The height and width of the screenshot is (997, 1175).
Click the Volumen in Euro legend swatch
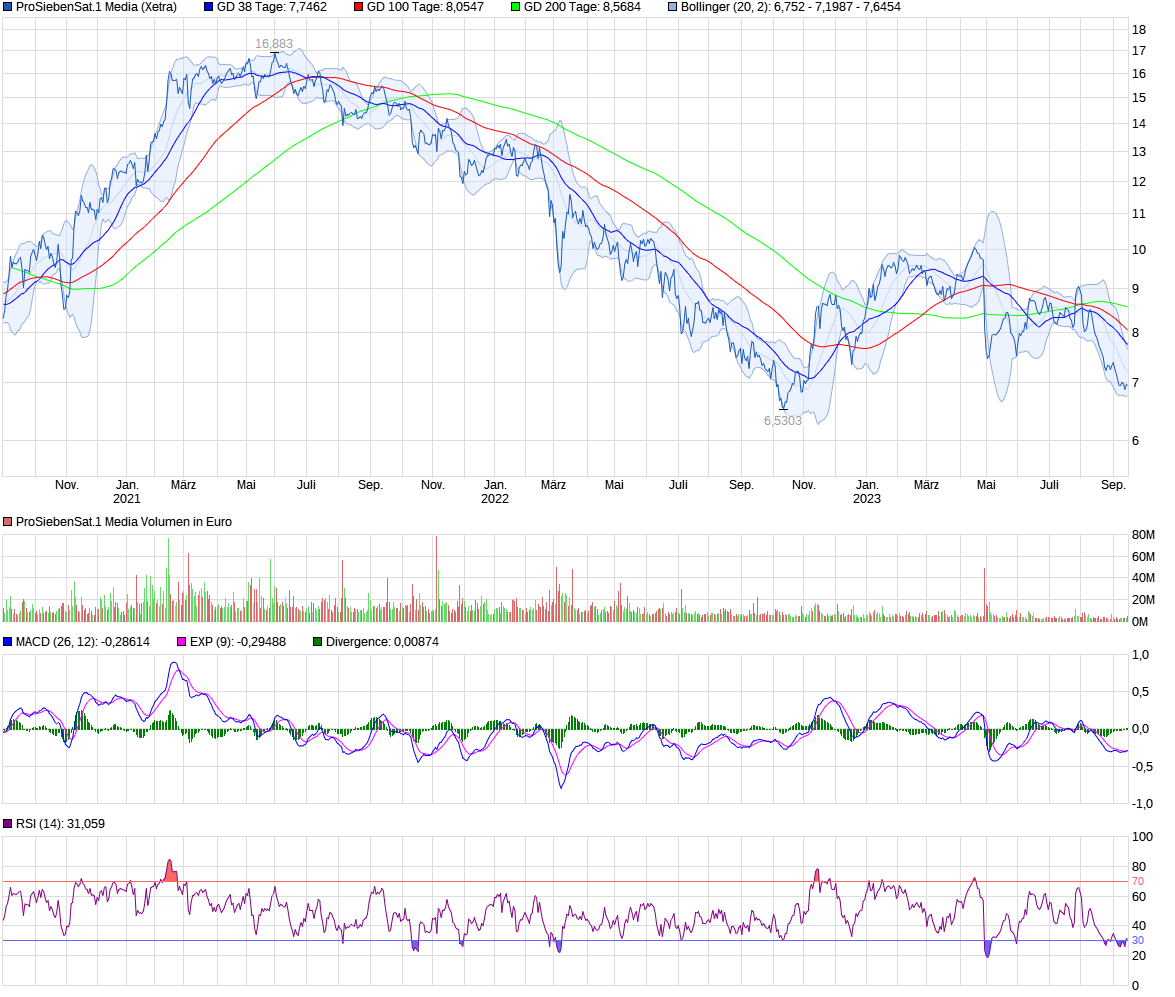pos(7,522)
